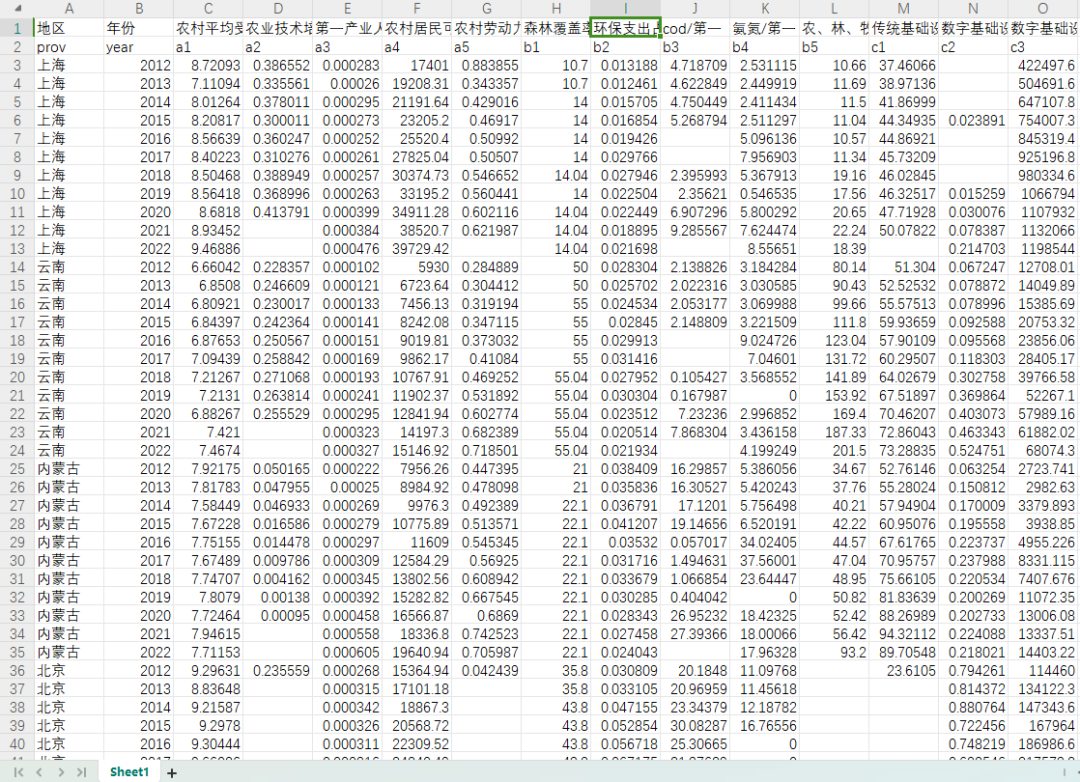Click the Select All corner box
Screen dimensions: 1080x782
coord(16,8)
